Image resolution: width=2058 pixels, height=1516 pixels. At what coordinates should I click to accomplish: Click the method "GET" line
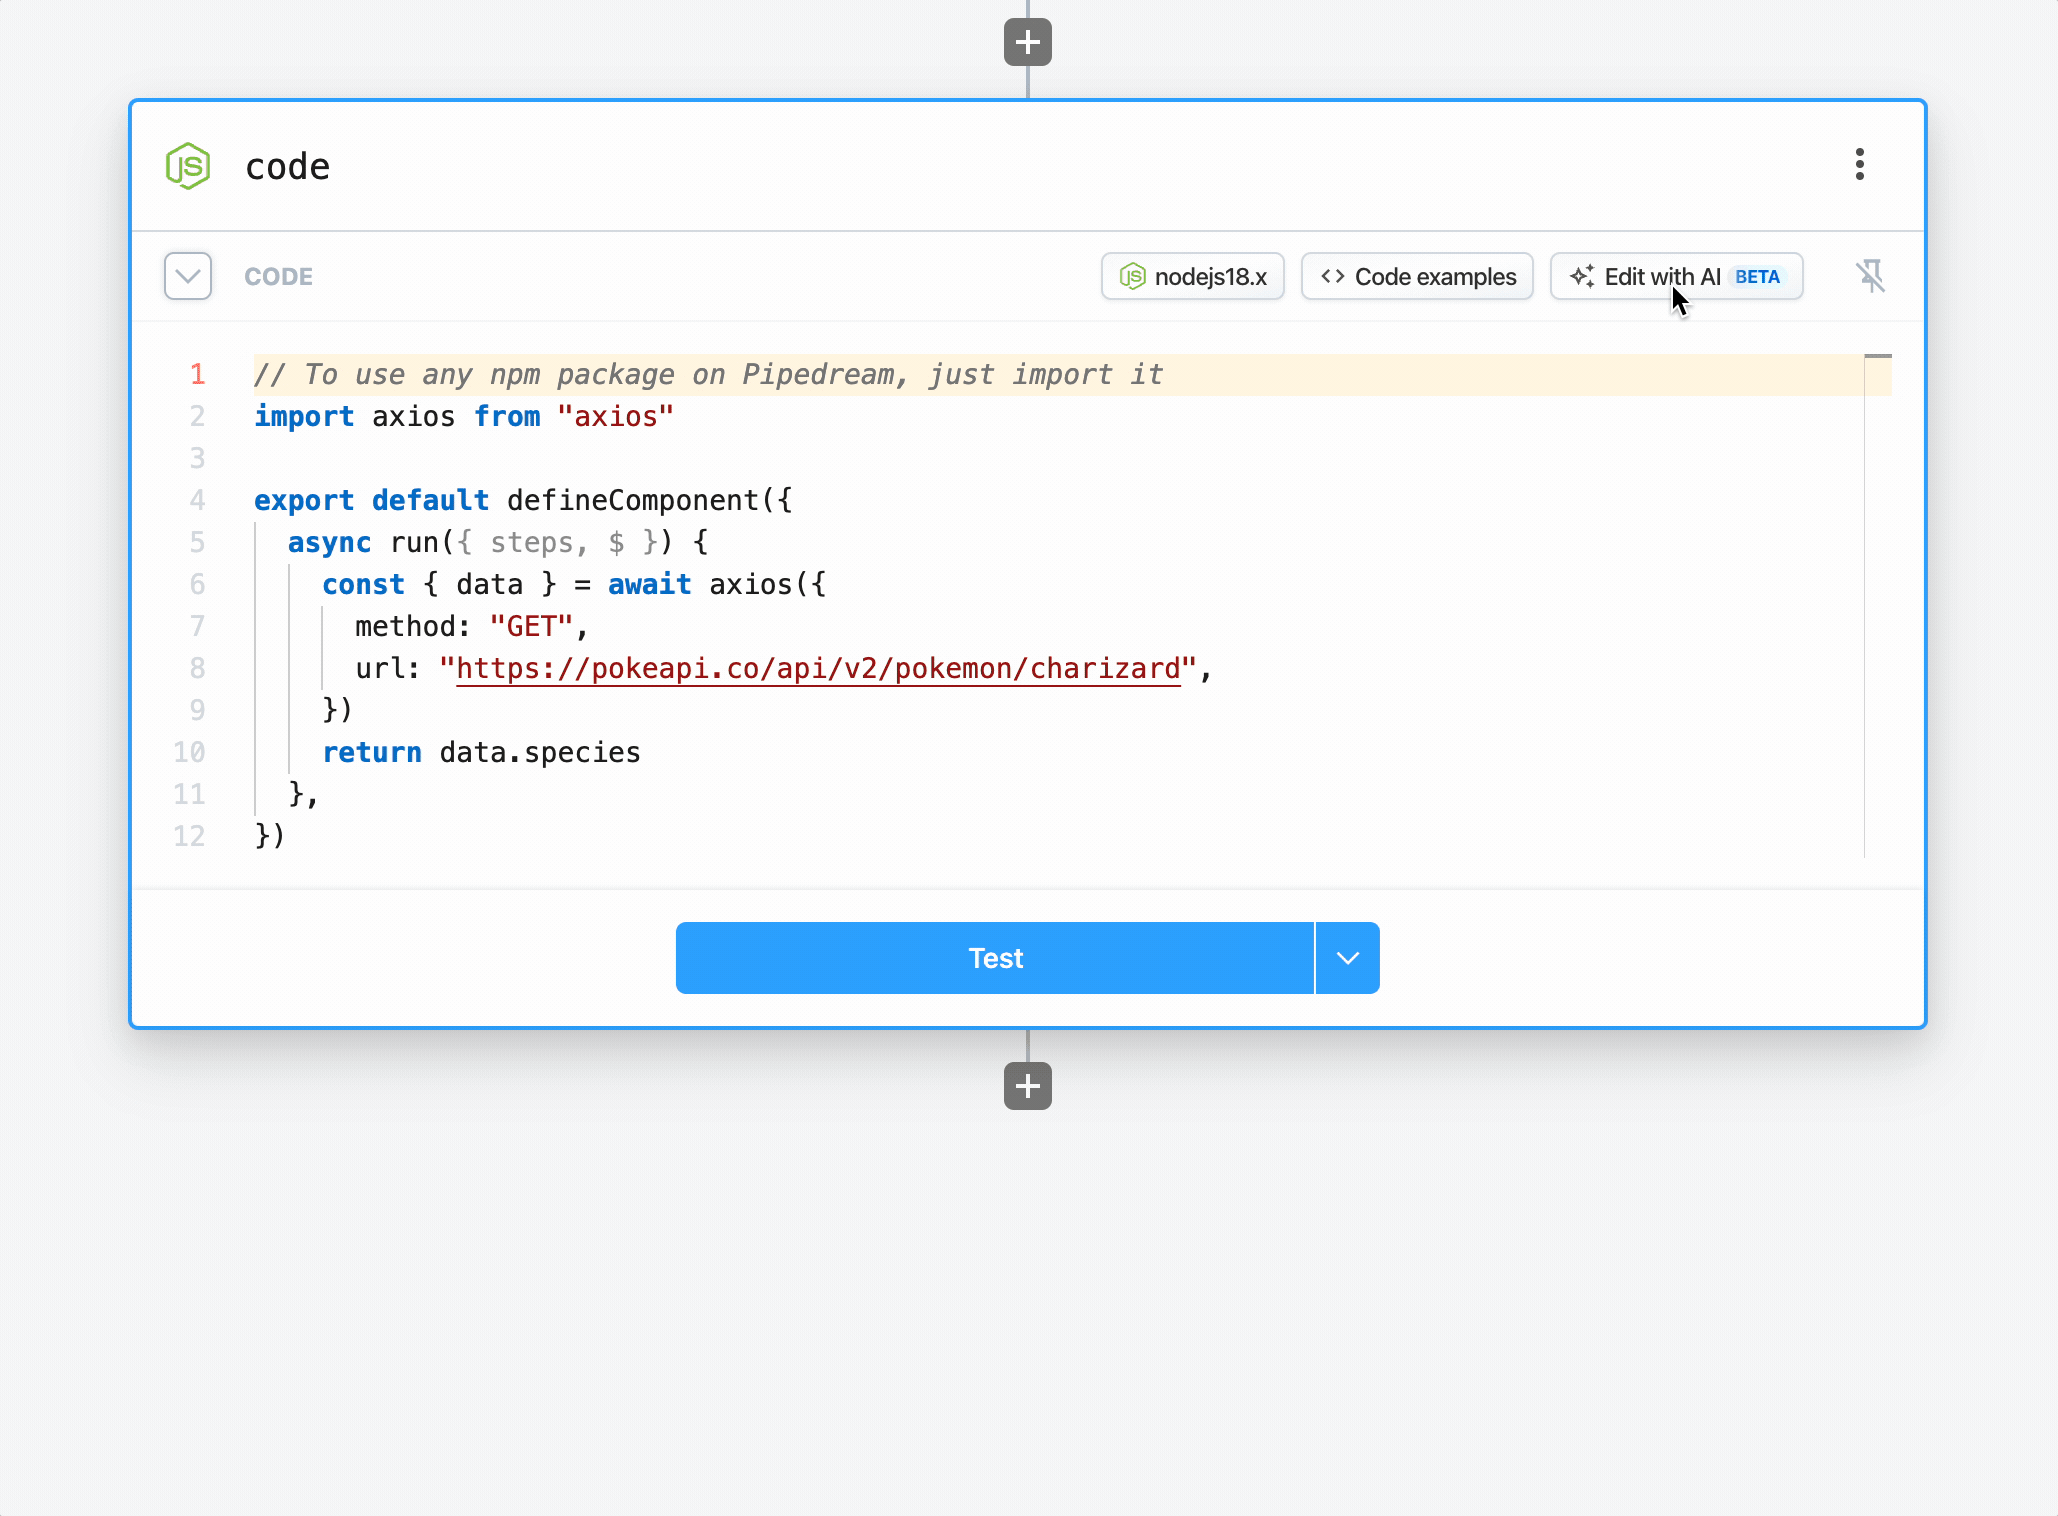tap(472, 626)
